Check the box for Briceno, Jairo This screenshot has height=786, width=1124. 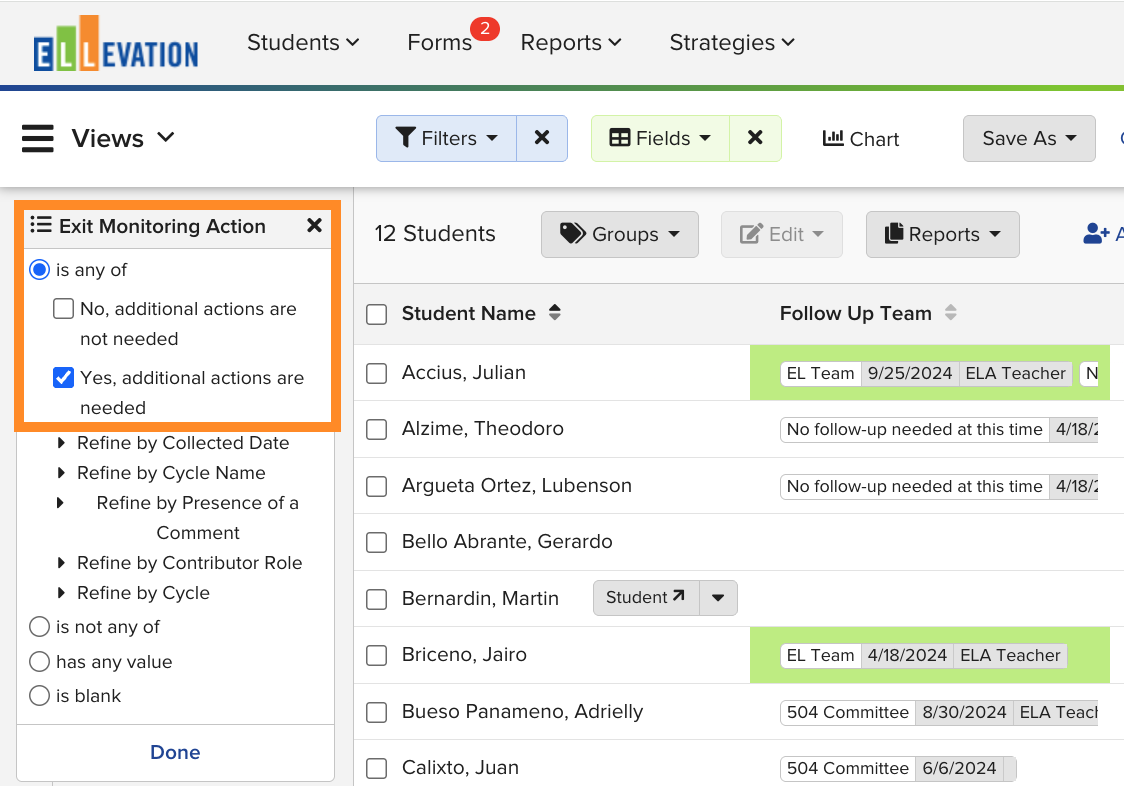(x=376, y=655)
